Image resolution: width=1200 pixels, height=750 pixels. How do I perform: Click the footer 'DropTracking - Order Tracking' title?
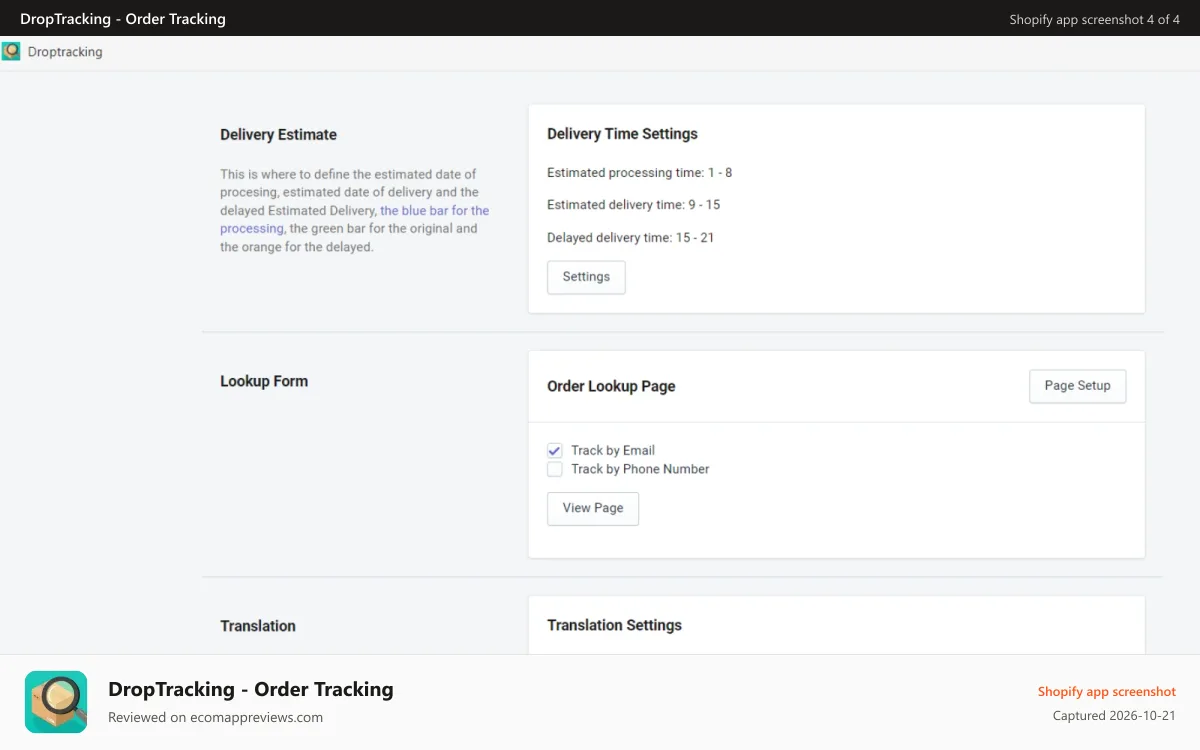[251, 689]
